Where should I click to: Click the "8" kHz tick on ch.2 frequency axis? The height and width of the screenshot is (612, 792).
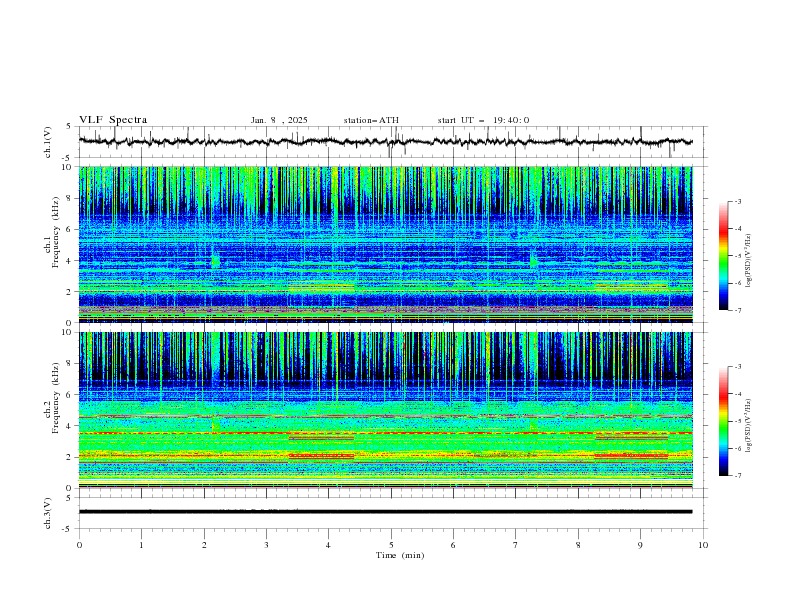(70, 364)
